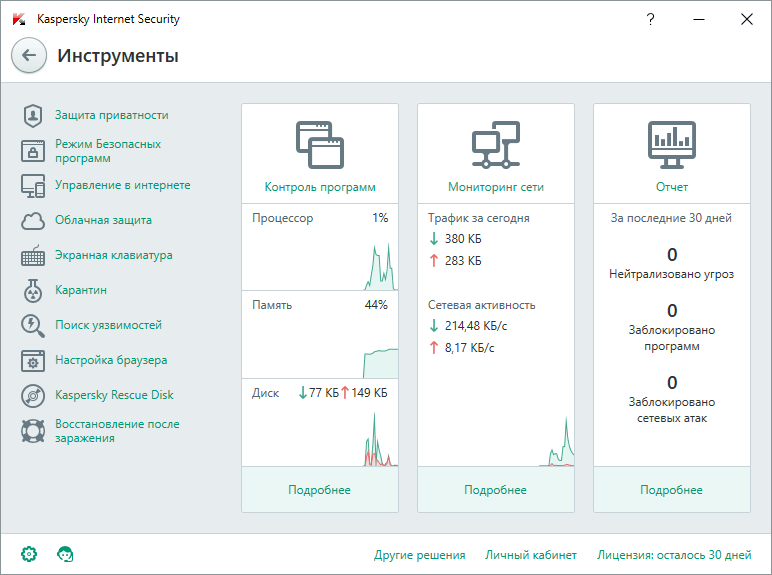This screenshot has width=772, height=575.
Task: Open Отчет title link
Action: [672, 187]
